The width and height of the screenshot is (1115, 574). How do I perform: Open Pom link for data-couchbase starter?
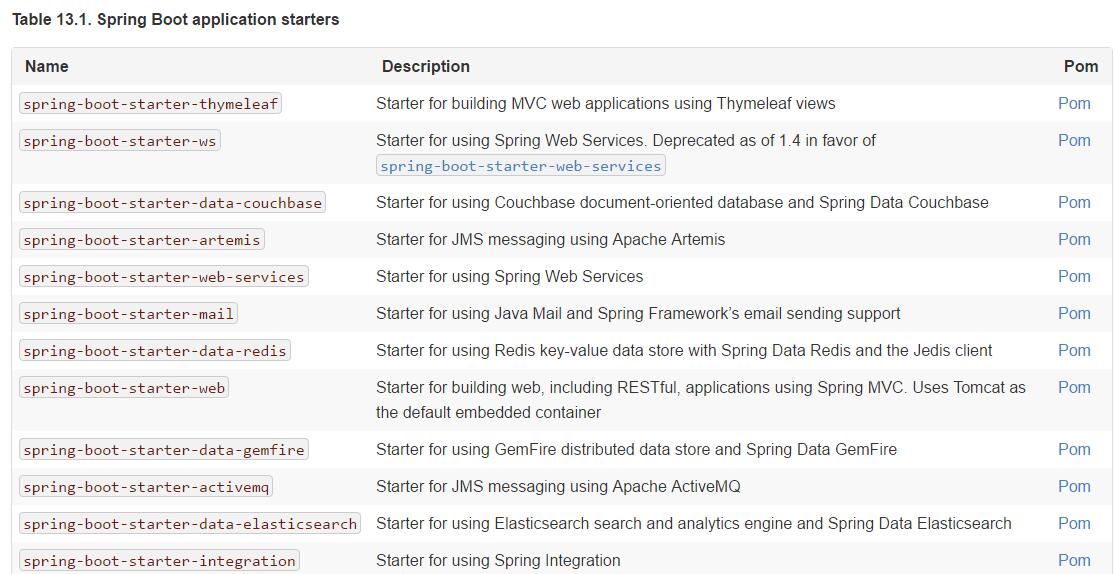click(x=1074, y=202)
